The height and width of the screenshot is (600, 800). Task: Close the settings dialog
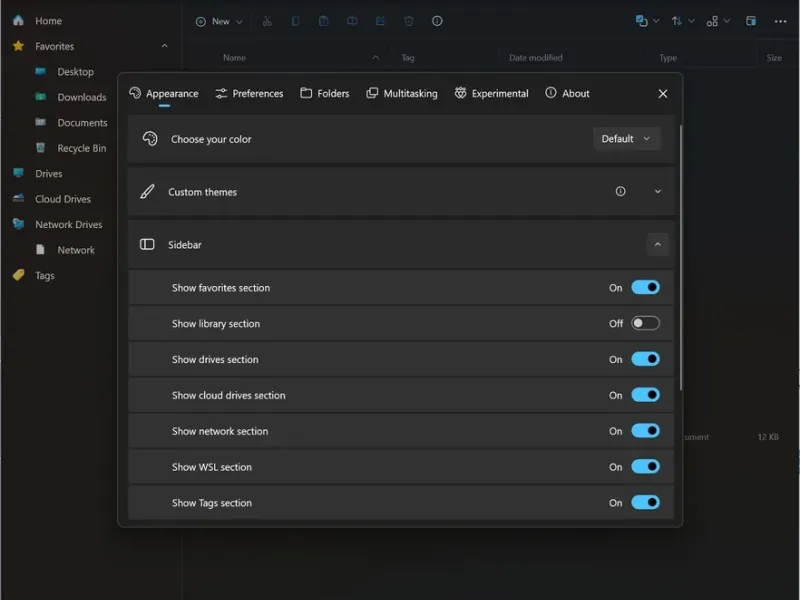(663, 94)
